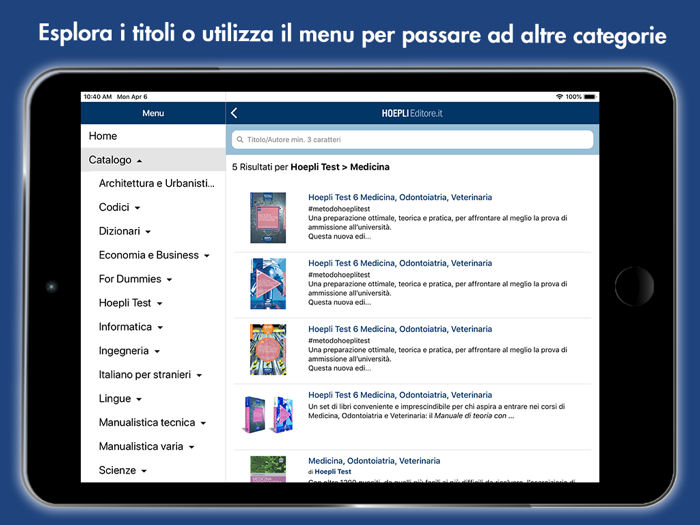The height and width of the screenshot is (525, 700).
Task: Open the Hoepli Test 6 title beside the blue play-arrow cover
Action: pos(400,263)
